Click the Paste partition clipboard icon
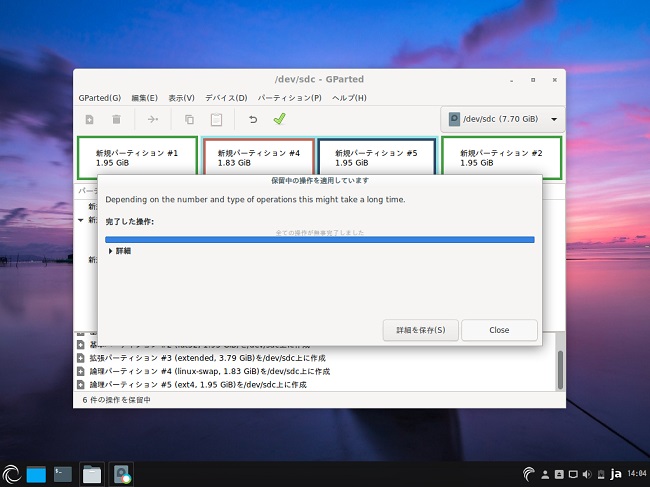 (216, 119)
